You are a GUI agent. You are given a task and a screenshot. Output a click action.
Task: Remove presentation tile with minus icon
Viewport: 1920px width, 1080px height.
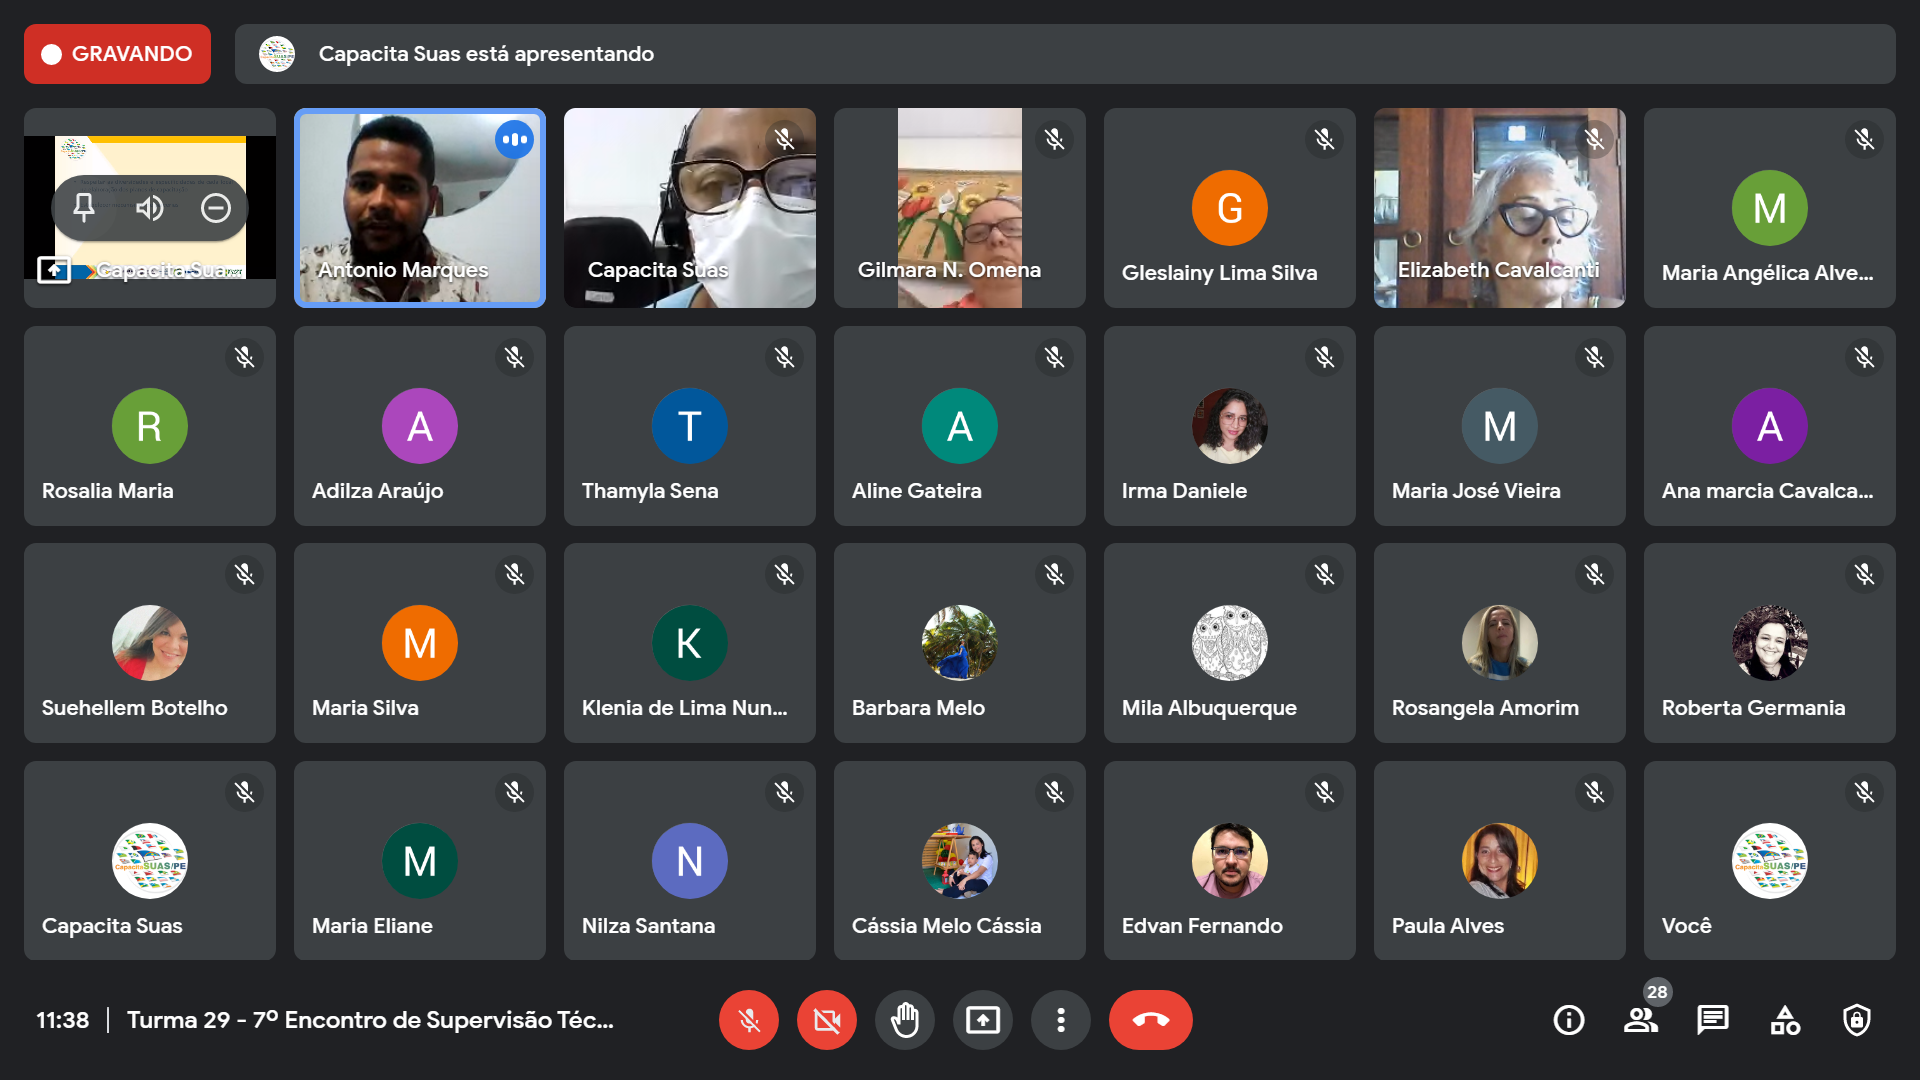pos(216,208)
